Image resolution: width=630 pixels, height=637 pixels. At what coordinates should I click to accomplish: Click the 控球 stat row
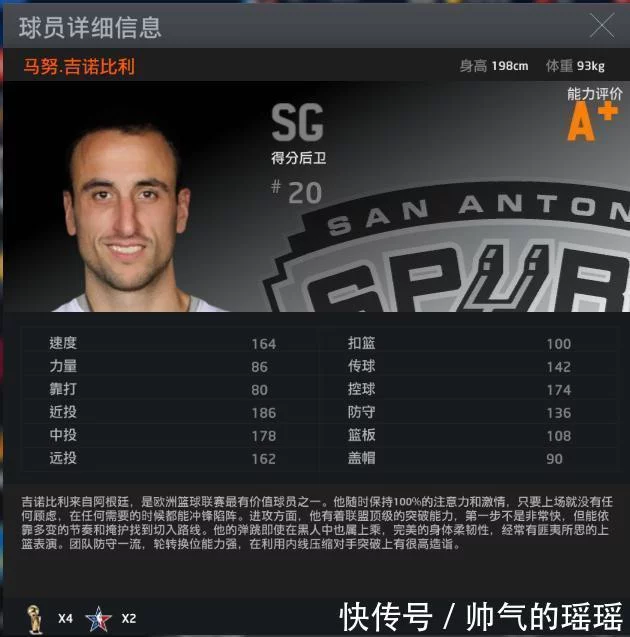pyautogui.click(x=467, y=389)
